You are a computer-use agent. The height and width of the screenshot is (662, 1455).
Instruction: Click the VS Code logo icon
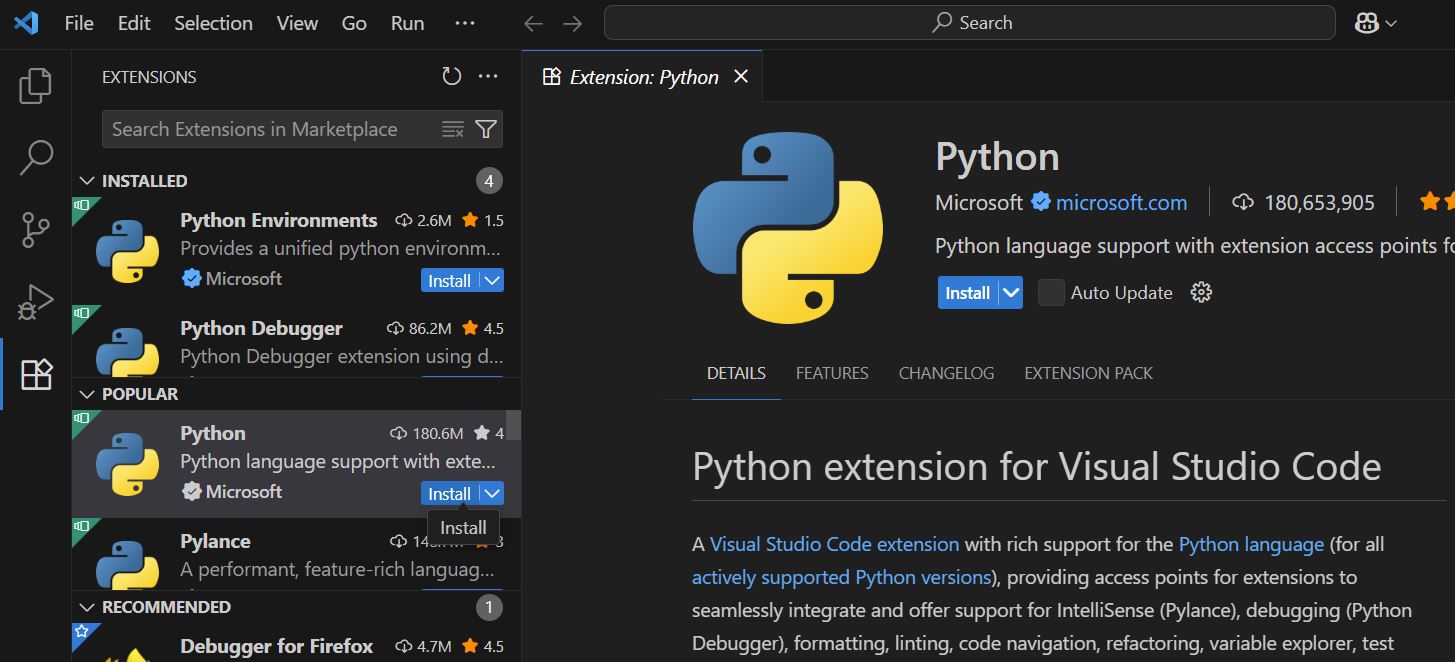point(26,23)
